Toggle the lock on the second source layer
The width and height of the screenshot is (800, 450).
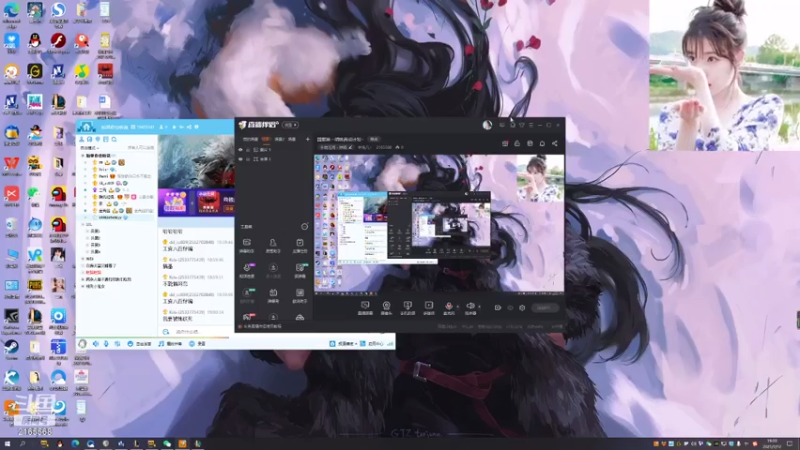pyautogui.click(x=248, y=159)
